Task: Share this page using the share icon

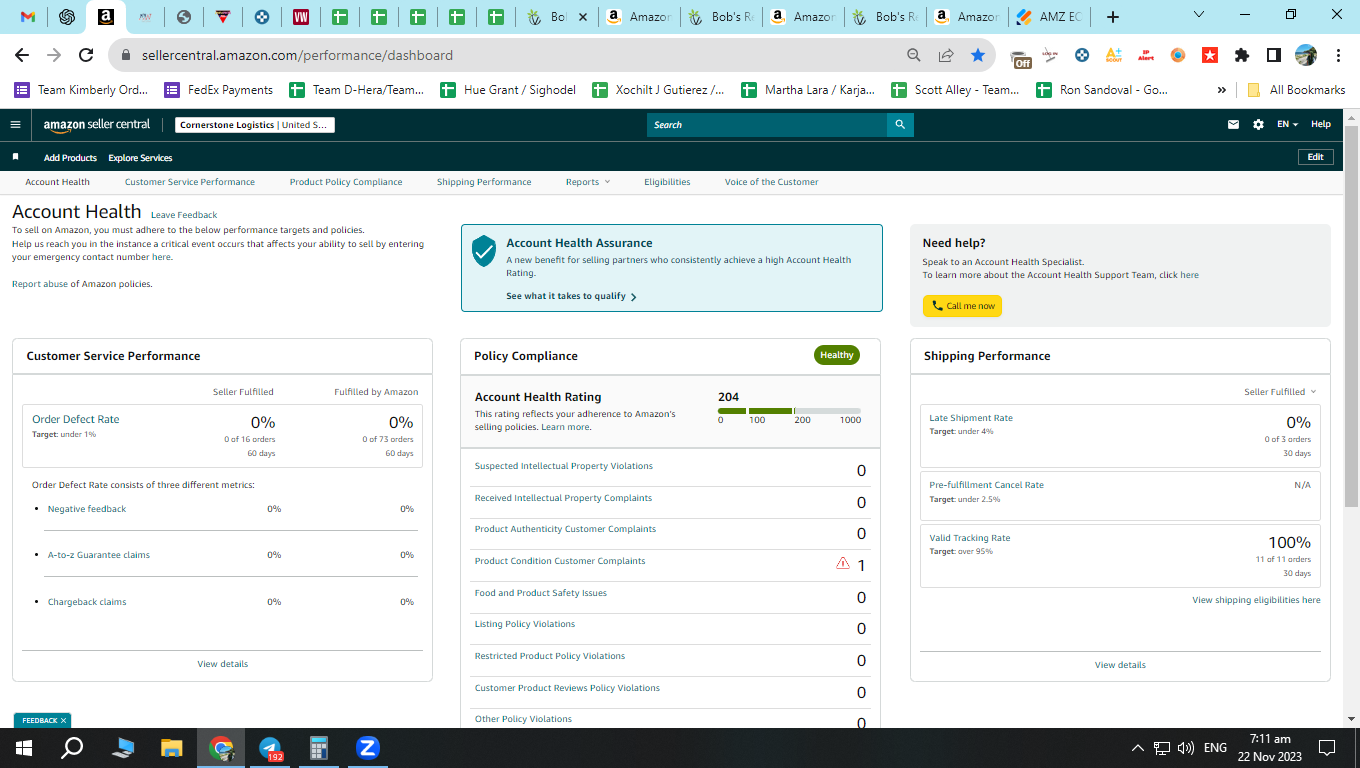Action: tap(946, 55)
